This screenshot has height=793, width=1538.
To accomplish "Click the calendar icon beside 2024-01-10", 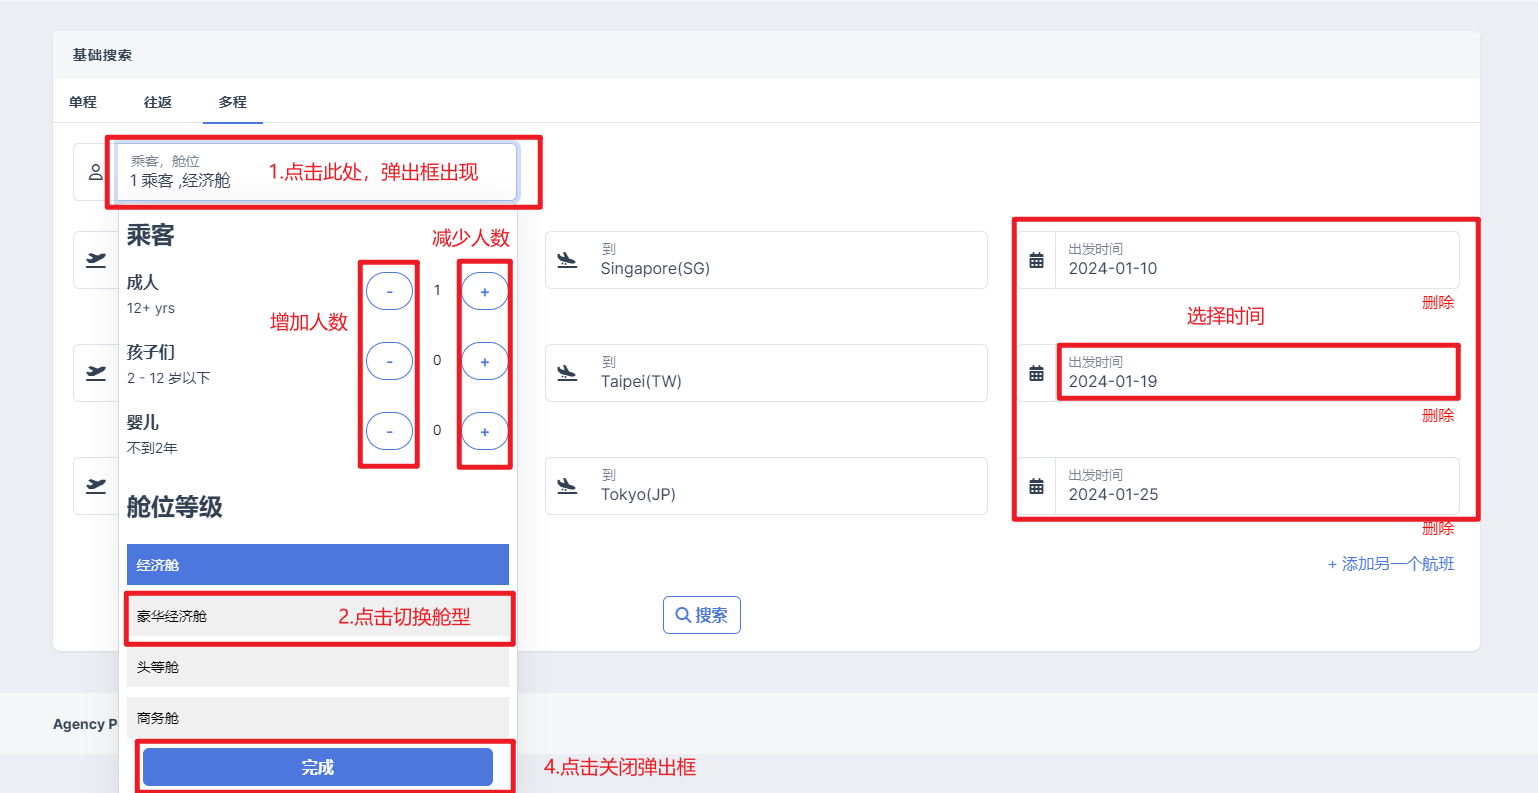I will 1036,261.
